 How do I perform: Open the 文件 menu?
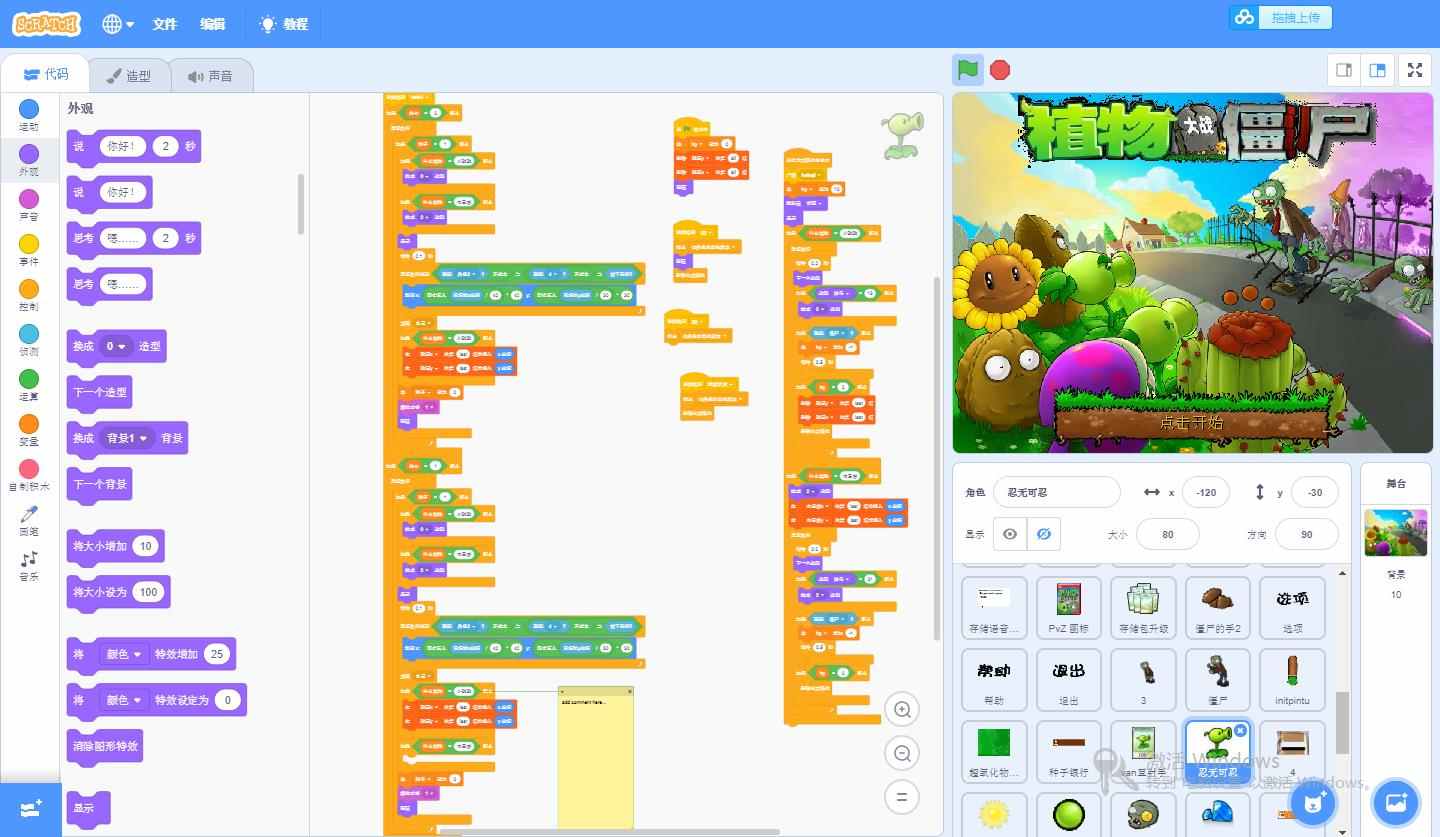[165, 24]
